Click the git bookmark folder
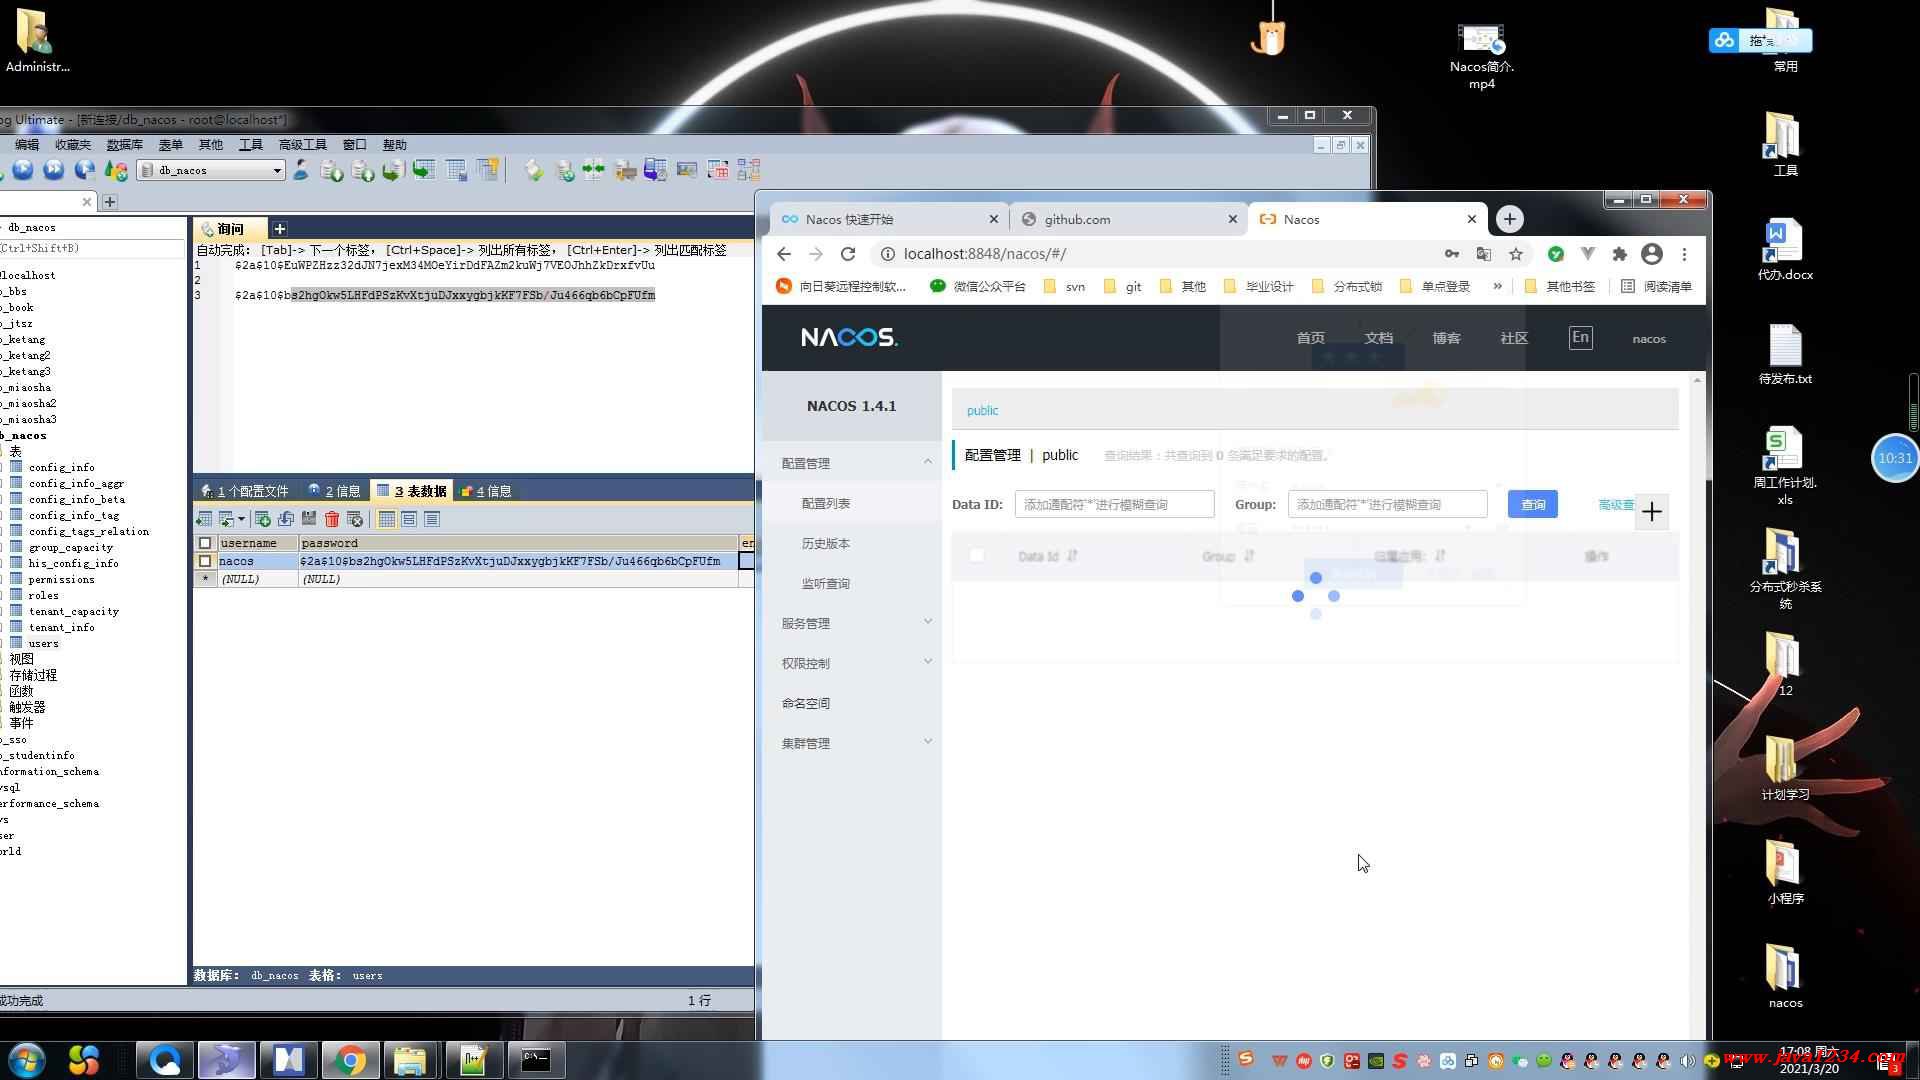1920x1080 pixels. [1122, 286]
